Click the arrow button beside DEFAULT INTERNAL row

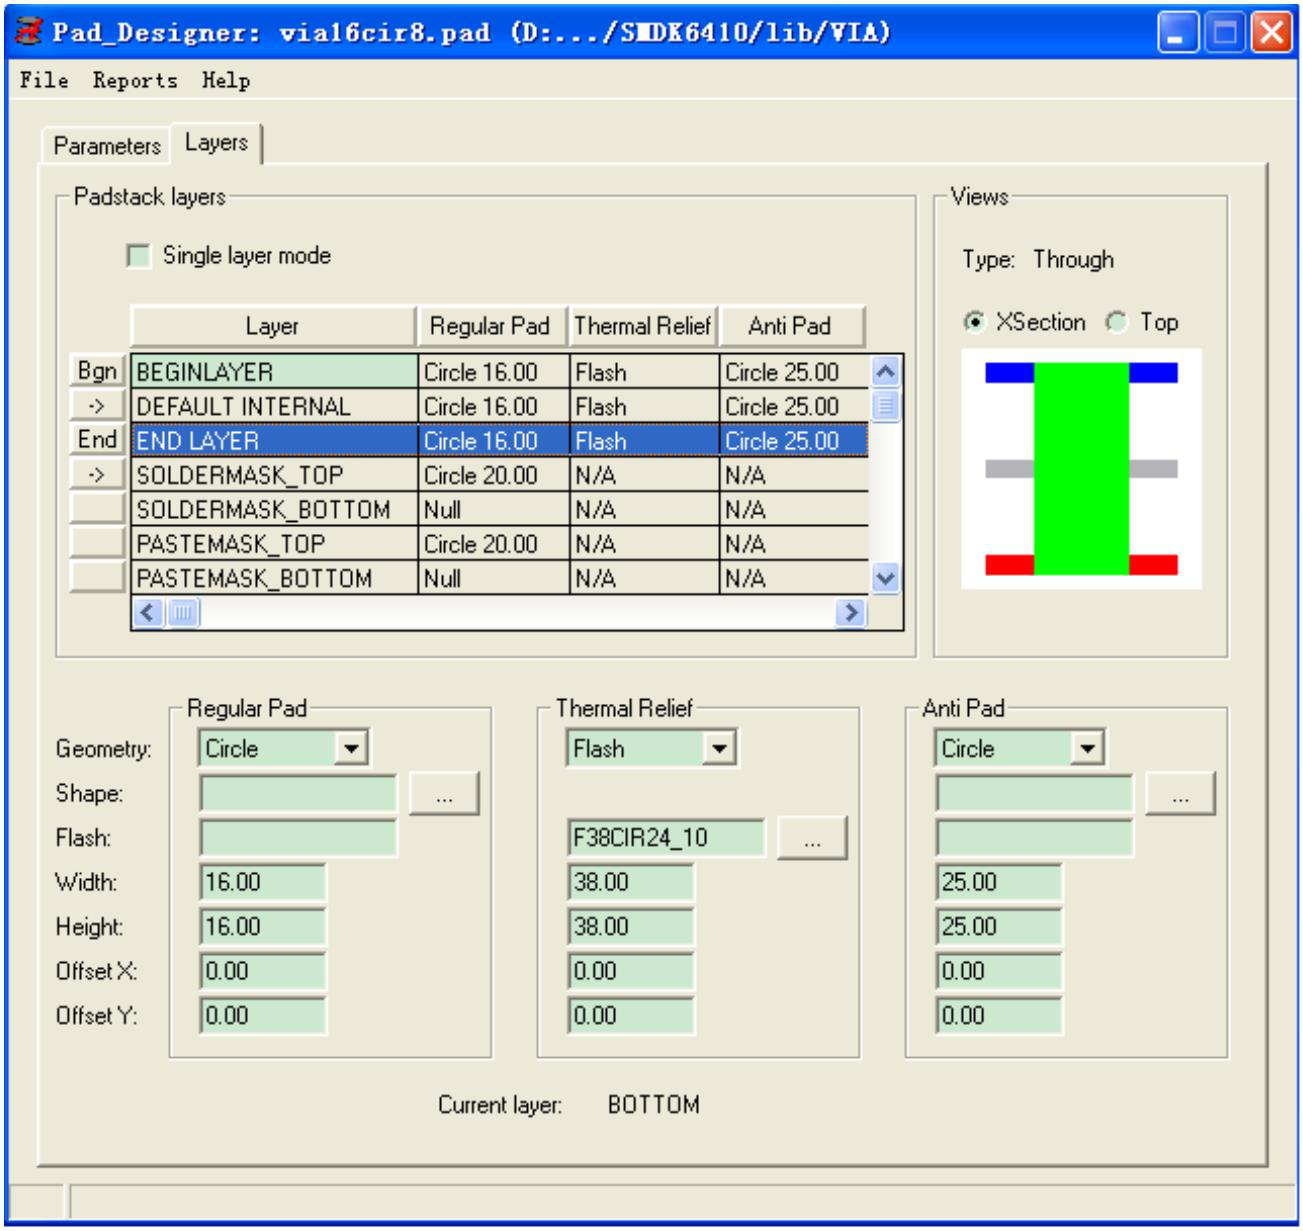(x=97, y=406)
